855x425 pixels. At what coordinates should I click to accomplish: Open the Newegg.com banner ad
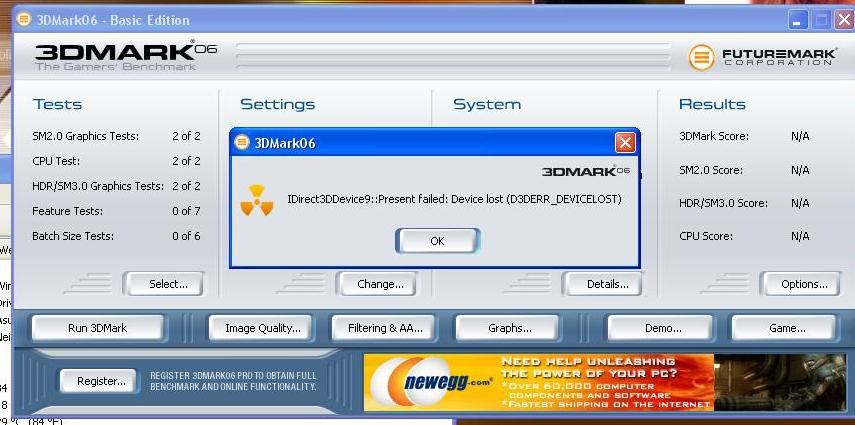click(605, 382)
